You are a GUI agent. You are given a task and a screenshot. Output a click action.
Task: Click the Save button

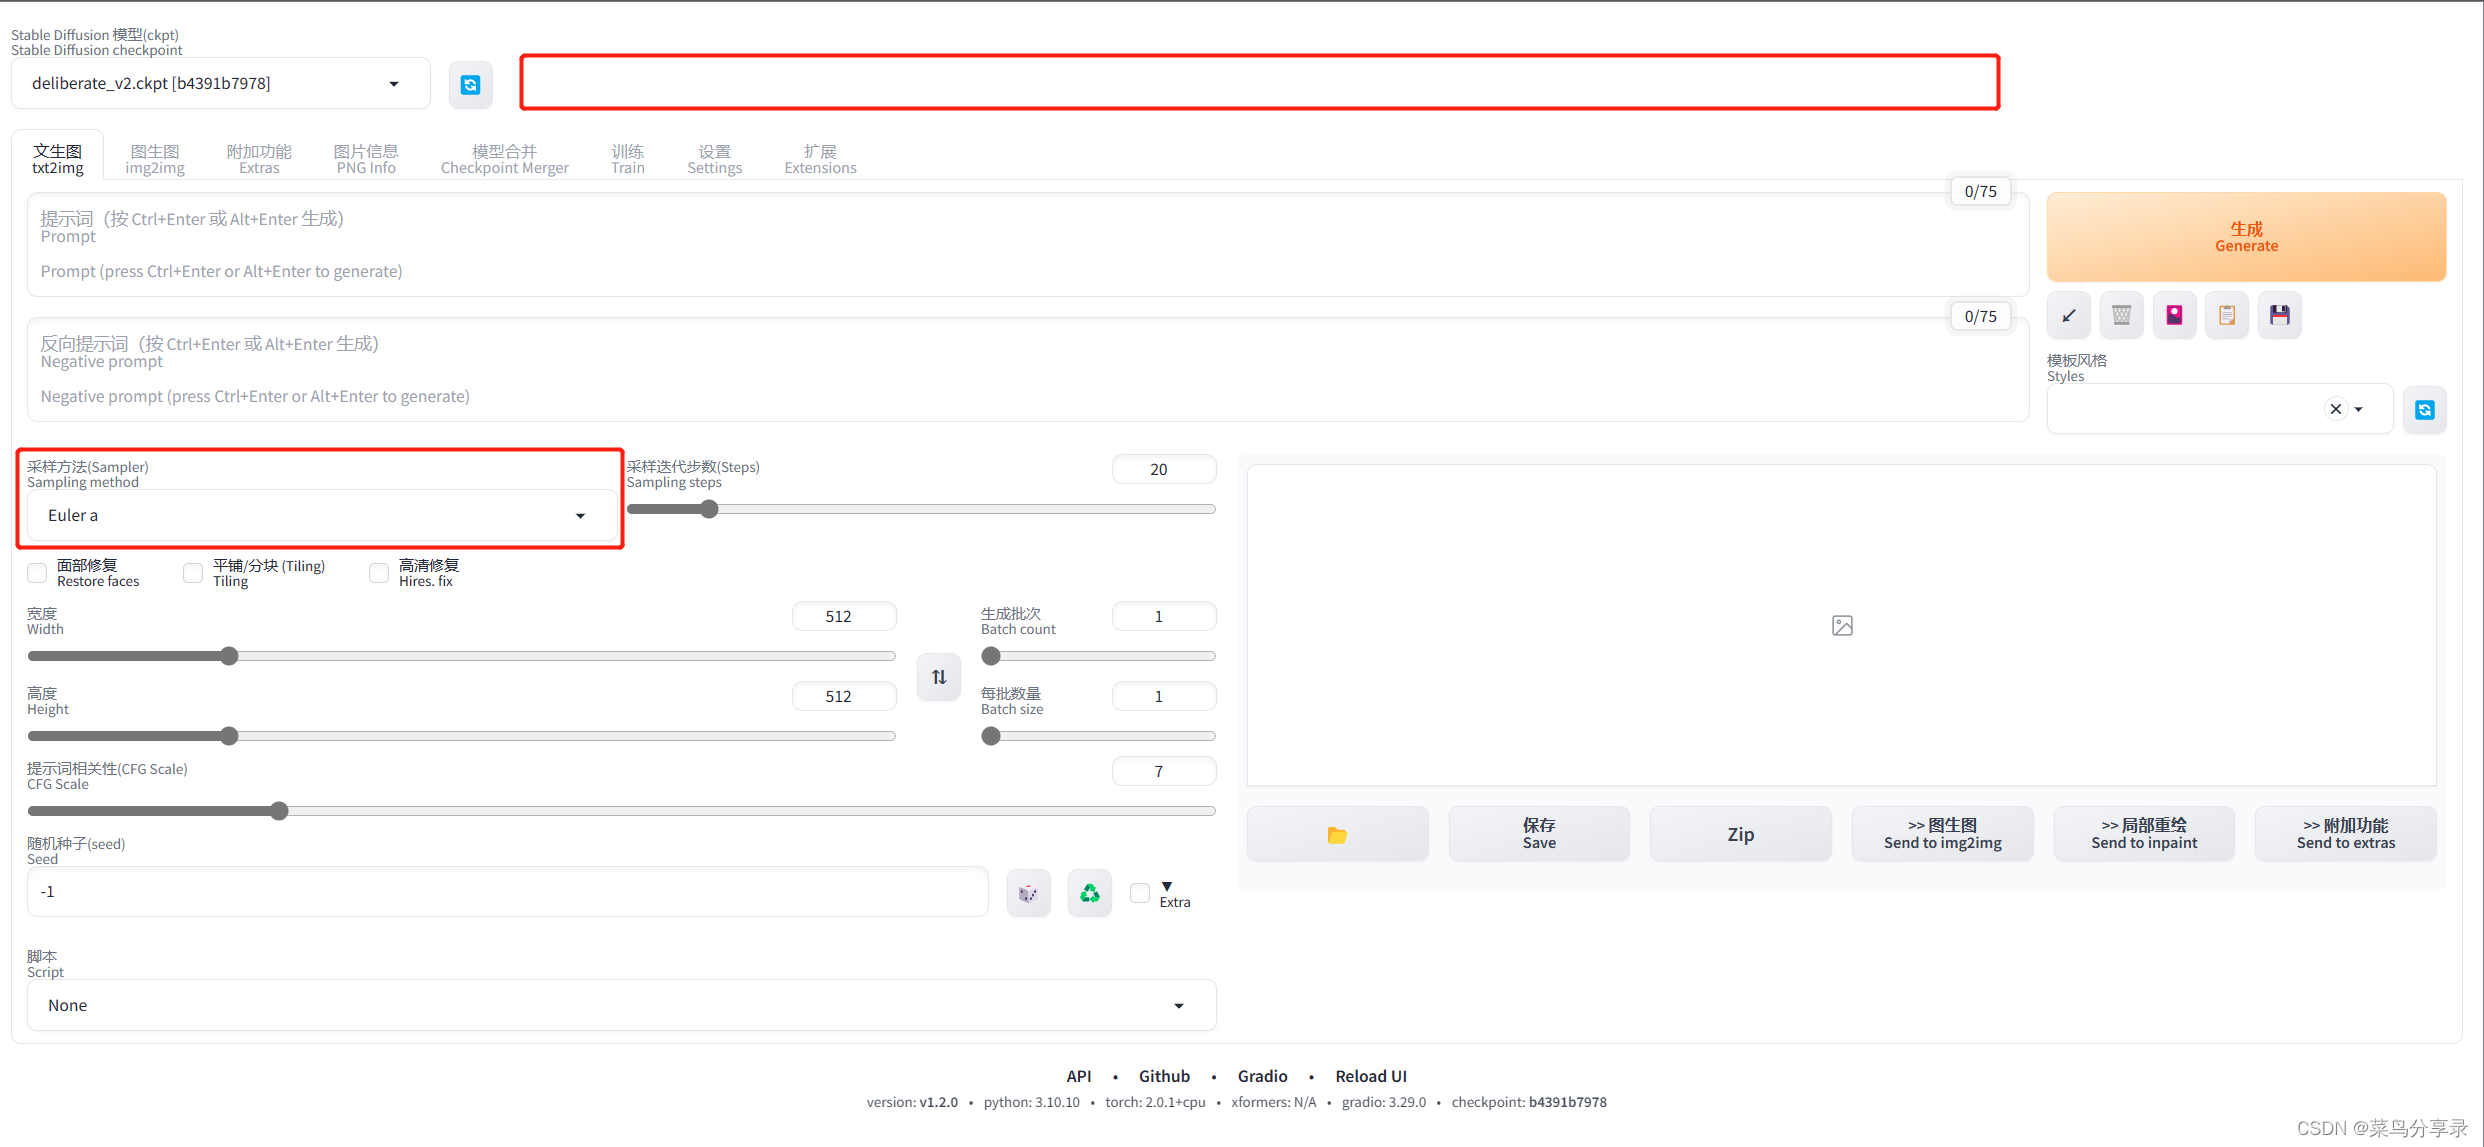click(1539, 834)
